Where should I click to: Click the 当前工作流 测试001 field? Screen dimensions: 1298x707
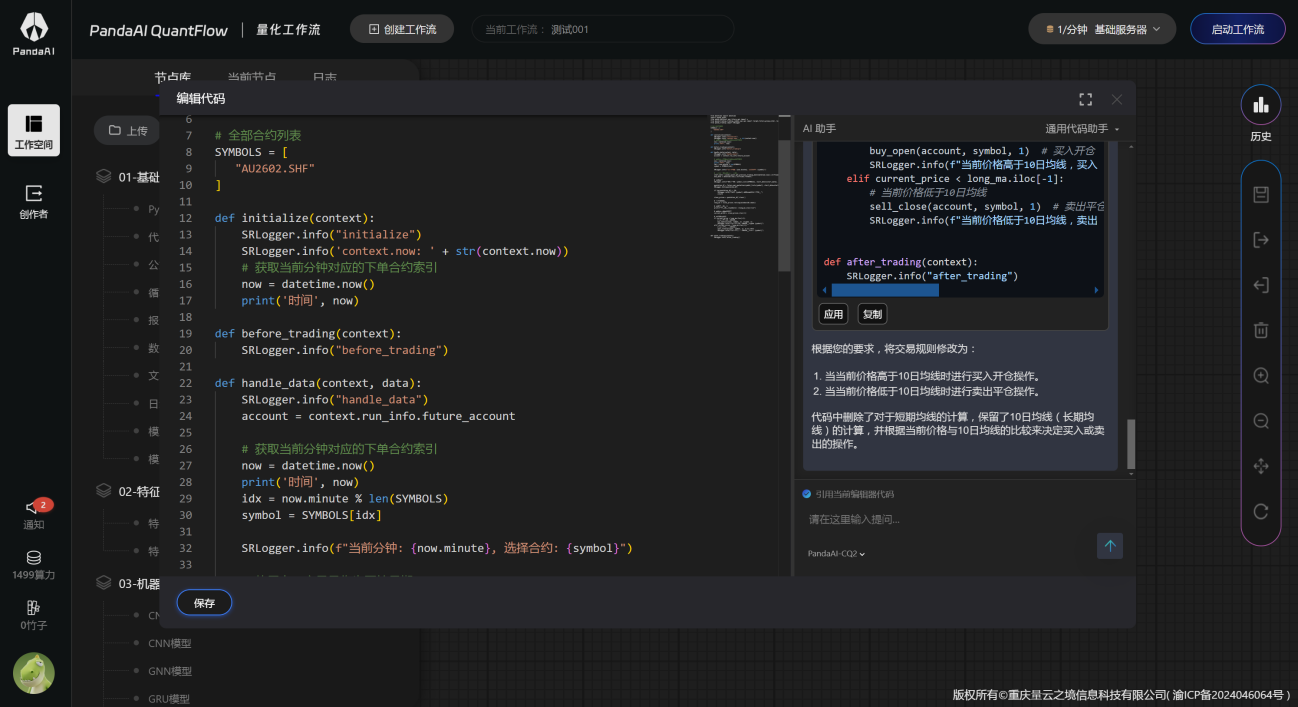click(603, 29)
